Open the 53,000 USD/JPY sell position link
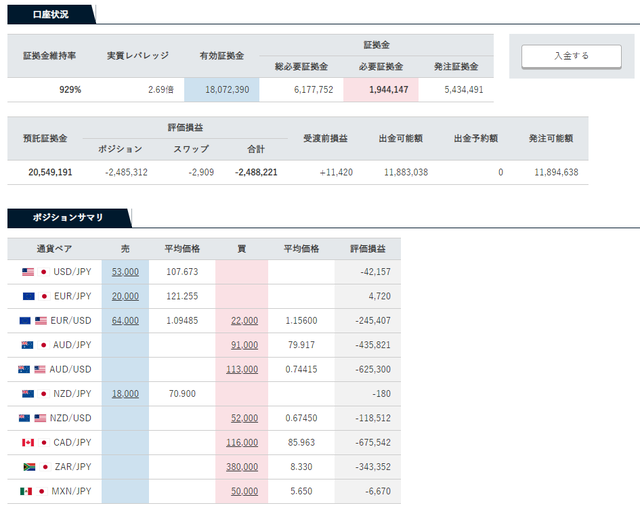The image size is (640, 512). tap(125, 271)
